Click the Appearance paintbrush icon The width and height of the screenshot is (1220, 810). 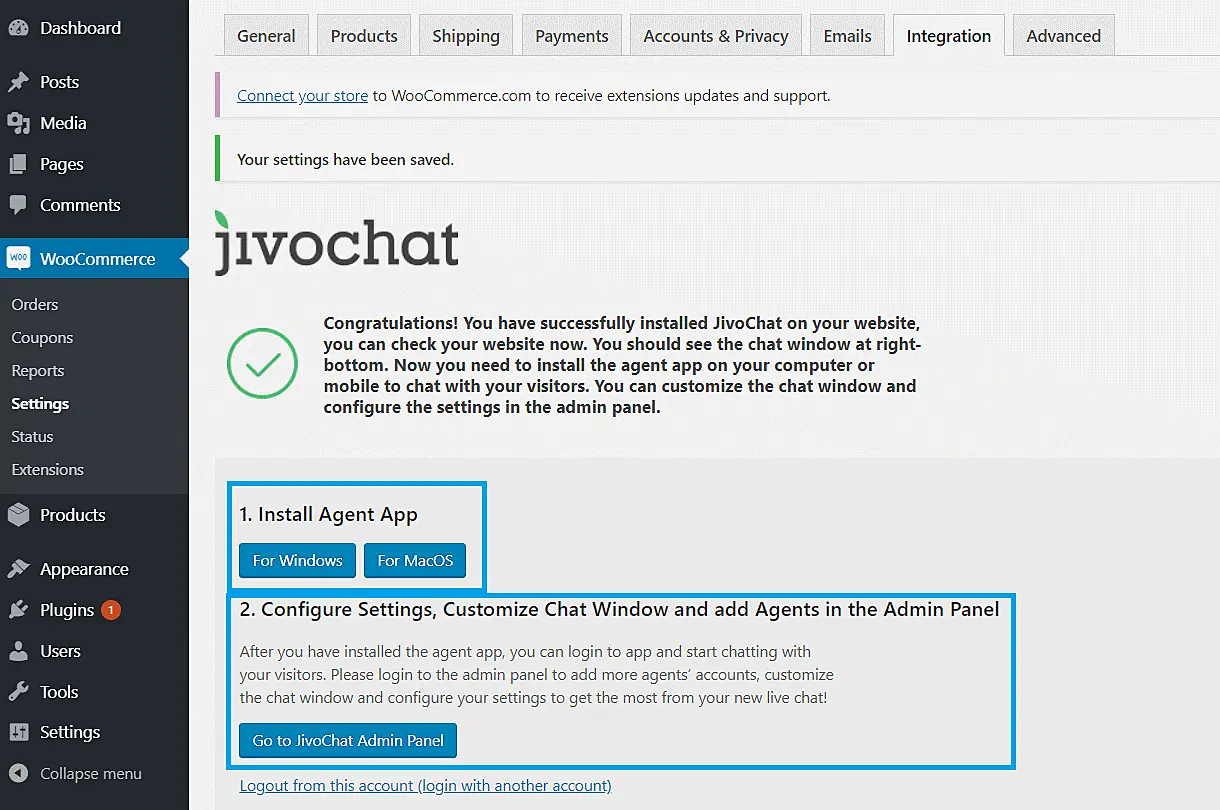point(18,569)
